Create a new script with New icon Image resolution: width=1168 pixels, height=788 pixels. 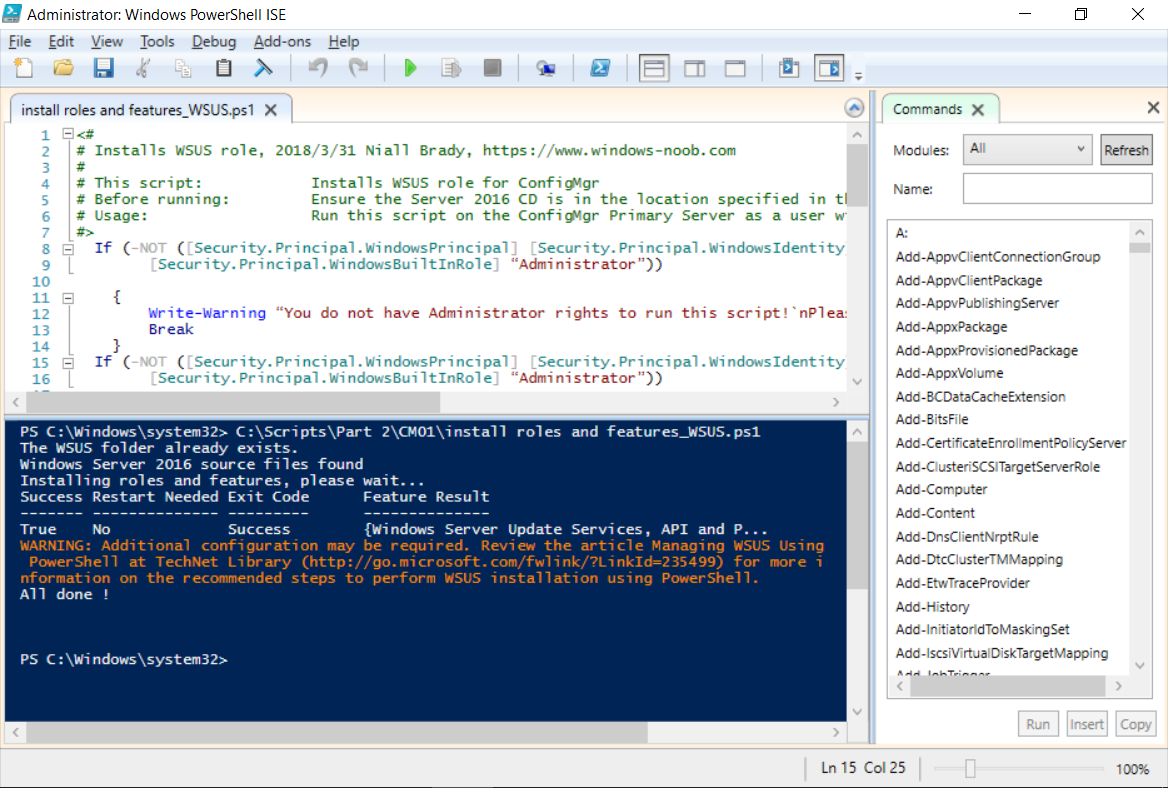point(24,69)
